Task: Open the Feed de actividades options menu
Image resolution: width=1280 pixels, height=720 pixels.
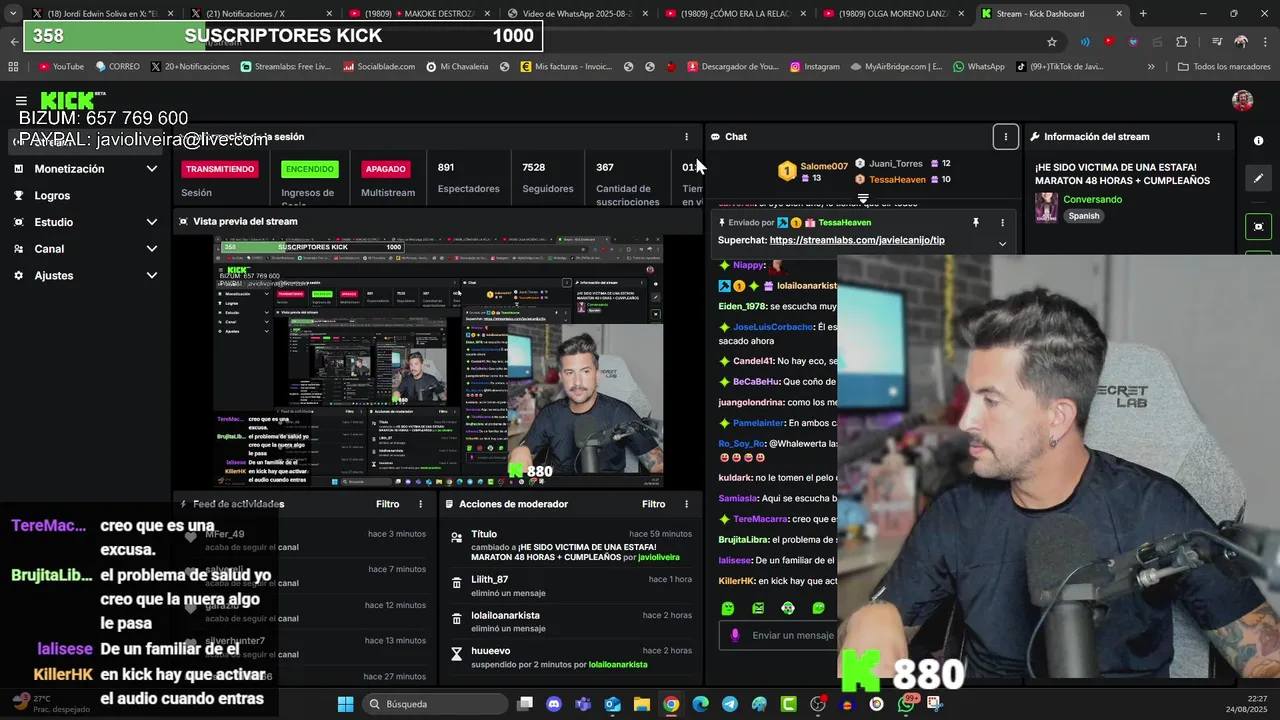Action: (420, 504)
